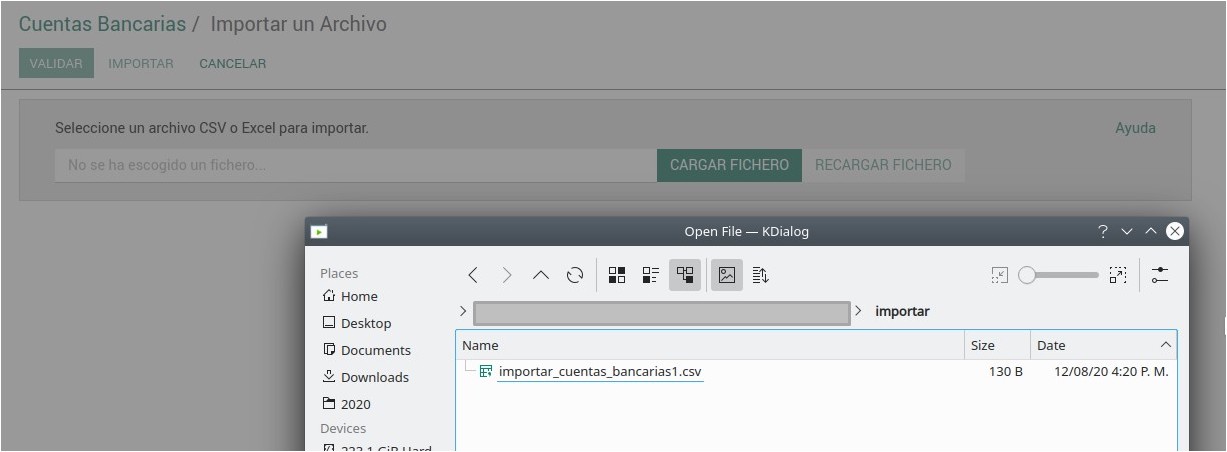Go back in the file dialog

coord(473,275)
